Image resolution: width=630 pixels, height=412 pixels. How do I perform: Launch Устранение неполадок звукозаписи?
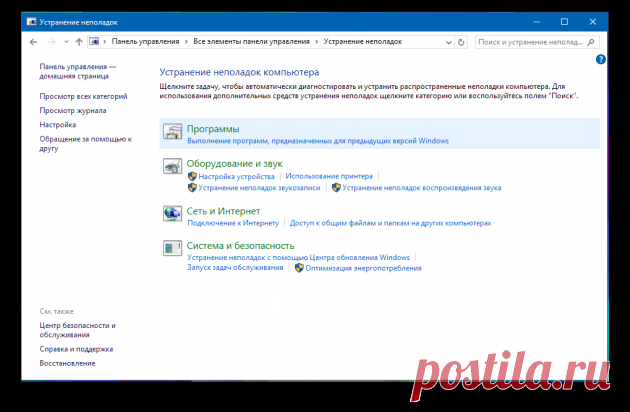pos(259,188)
